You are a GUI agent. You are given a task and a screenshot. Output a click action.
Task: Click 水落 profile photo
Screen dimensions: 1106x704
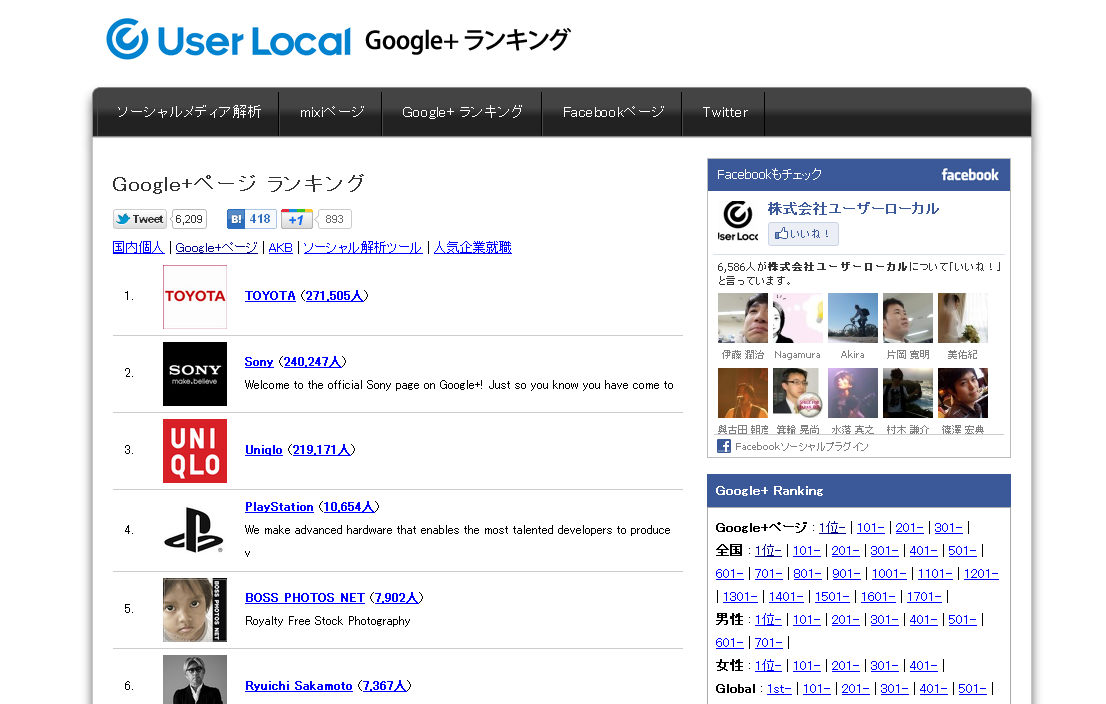853,393
